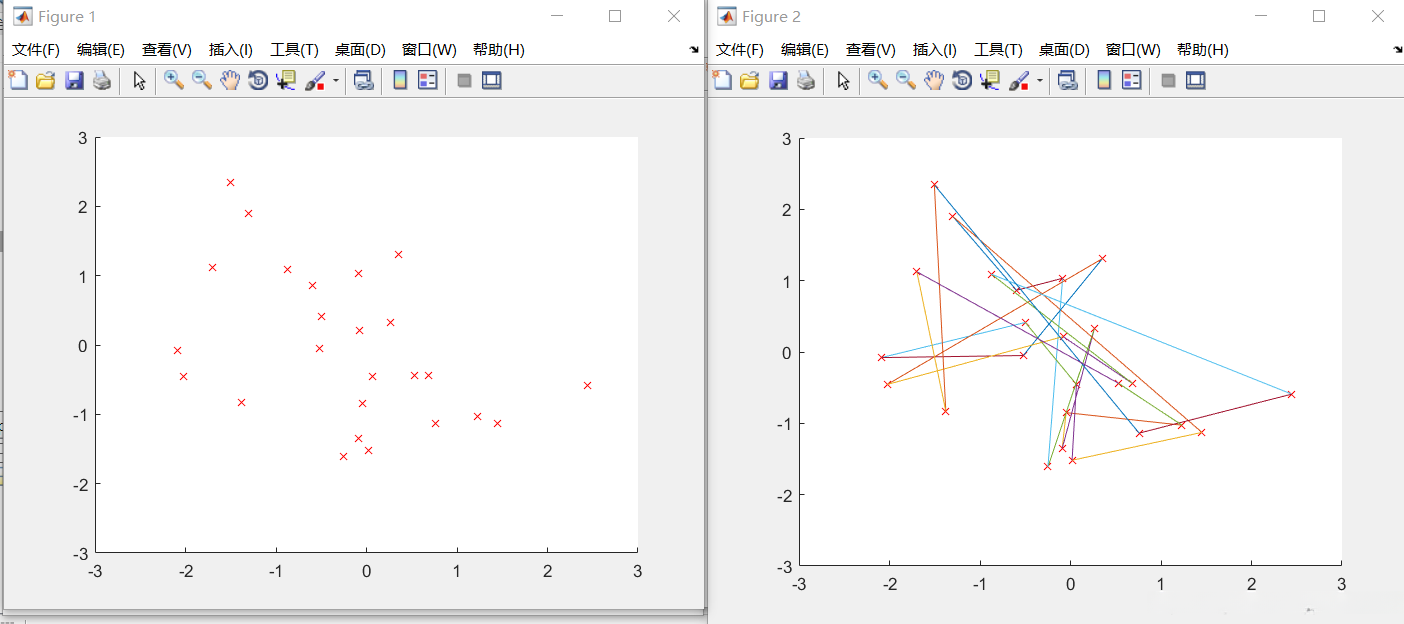1404x624 pixels.
Task: Show Plot Tools and dock Figure 1
Action: [491, 81]
